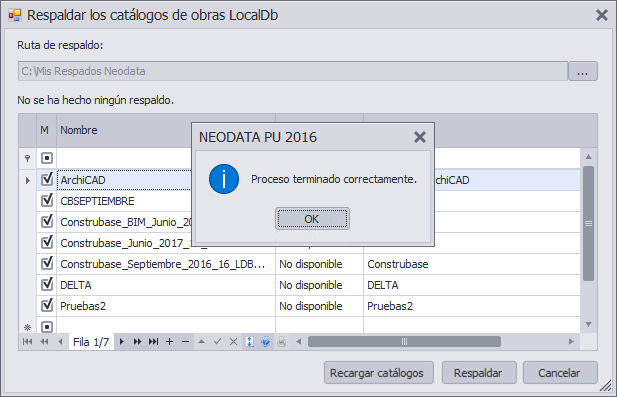Viewport: 617px width, 397px height.
Task: Toggle the Construbase_BIM_Junio checkbox
Action: (47, 222)
